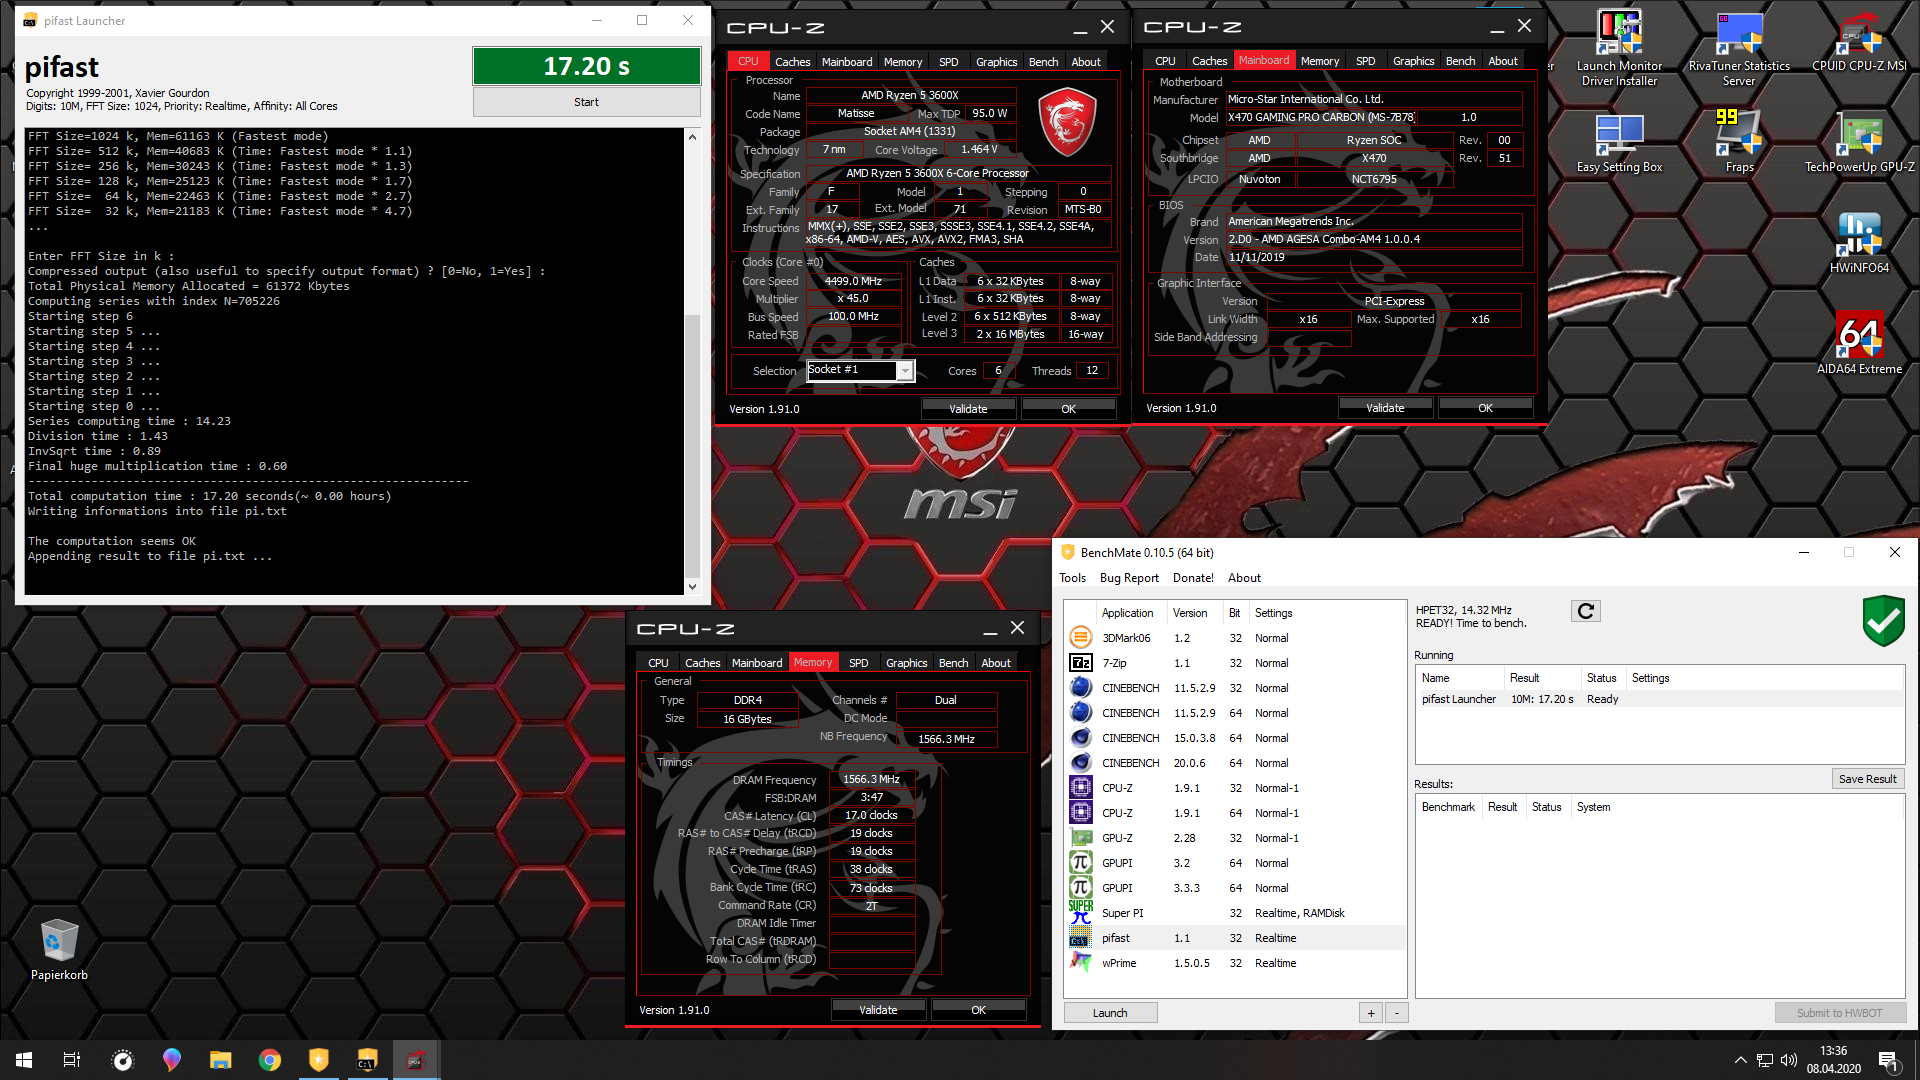
Task: Select CPU-Z 1.9.1 64-bit row
Action: coord(1235,813)
